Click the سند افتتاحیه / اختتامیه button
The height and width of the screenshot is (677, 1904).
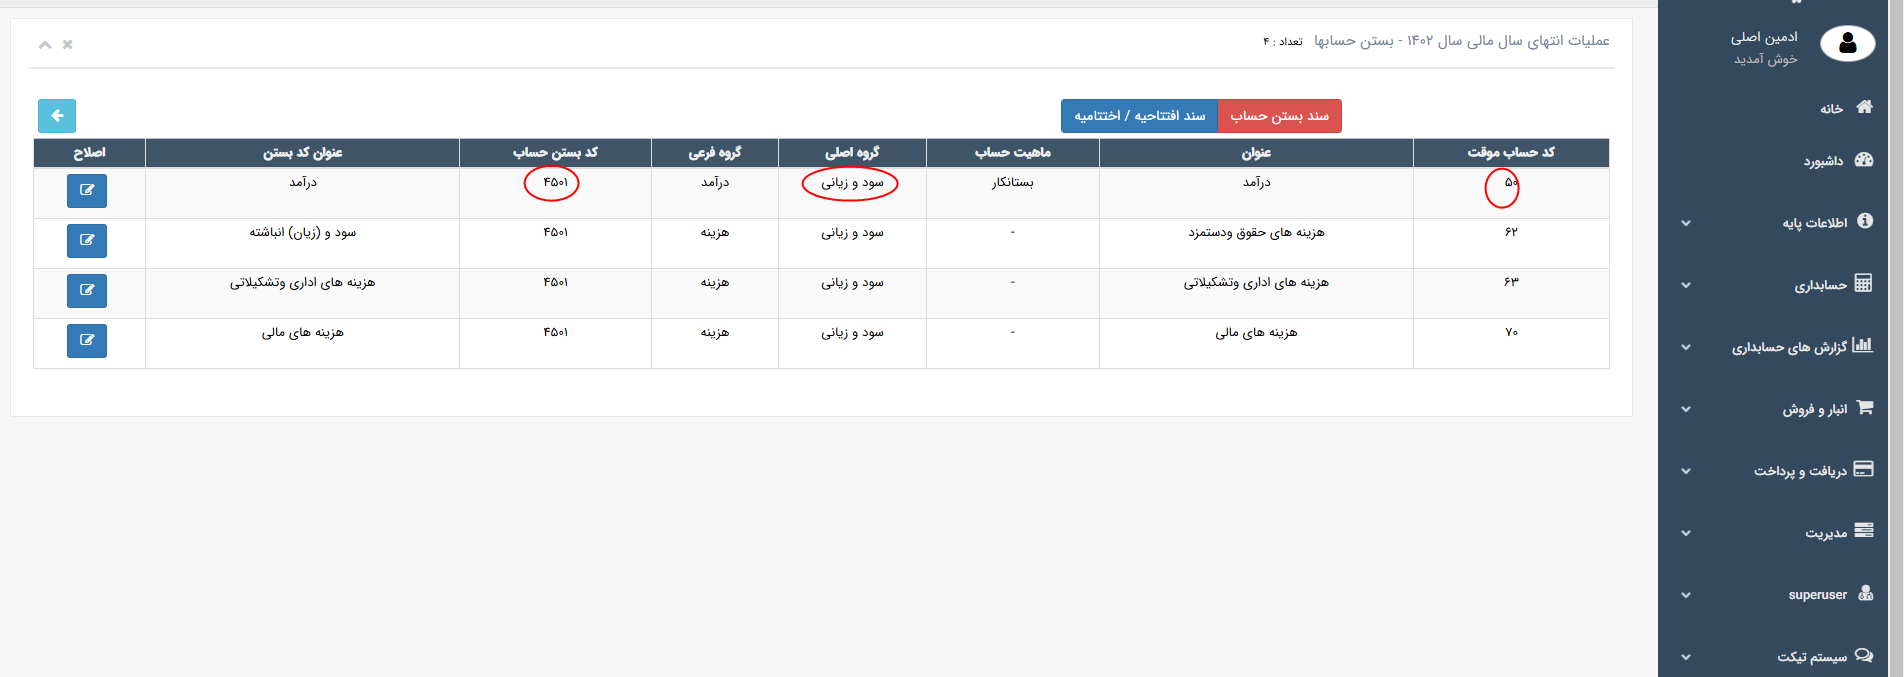click(x=1139, y=116)
